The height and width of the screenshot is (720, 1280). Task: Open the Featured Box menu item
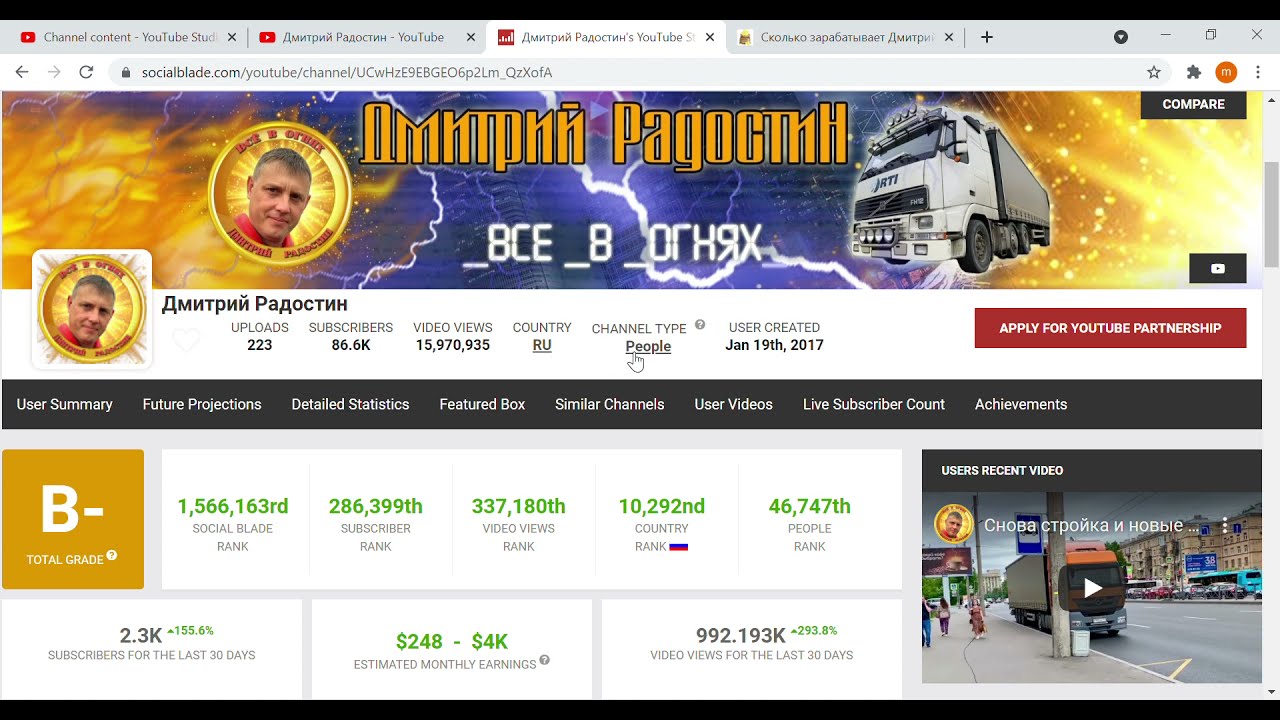coord(482,404)
